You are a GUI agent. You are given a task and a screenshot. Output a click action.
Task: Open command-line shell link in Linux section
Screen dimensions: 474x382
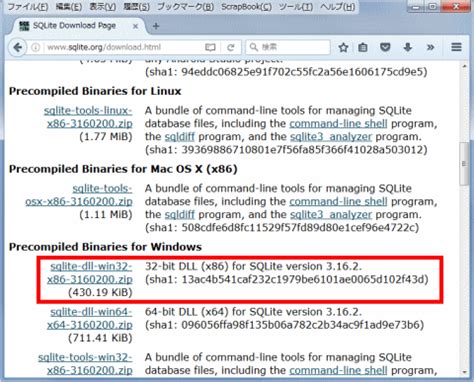(338, 124)
